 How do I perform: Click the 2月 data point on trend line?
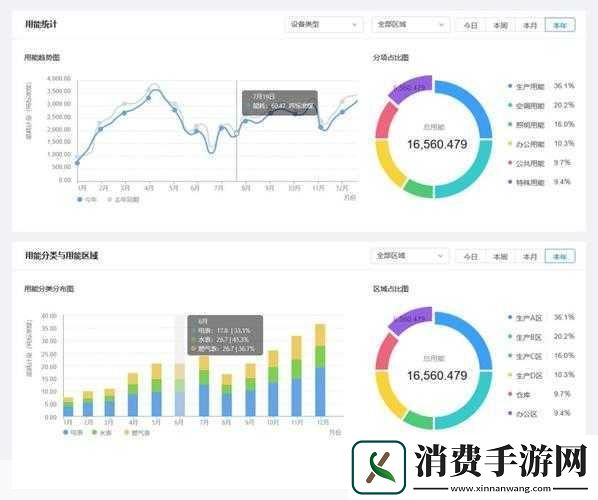pyautogui.click(x=101, y=129)
